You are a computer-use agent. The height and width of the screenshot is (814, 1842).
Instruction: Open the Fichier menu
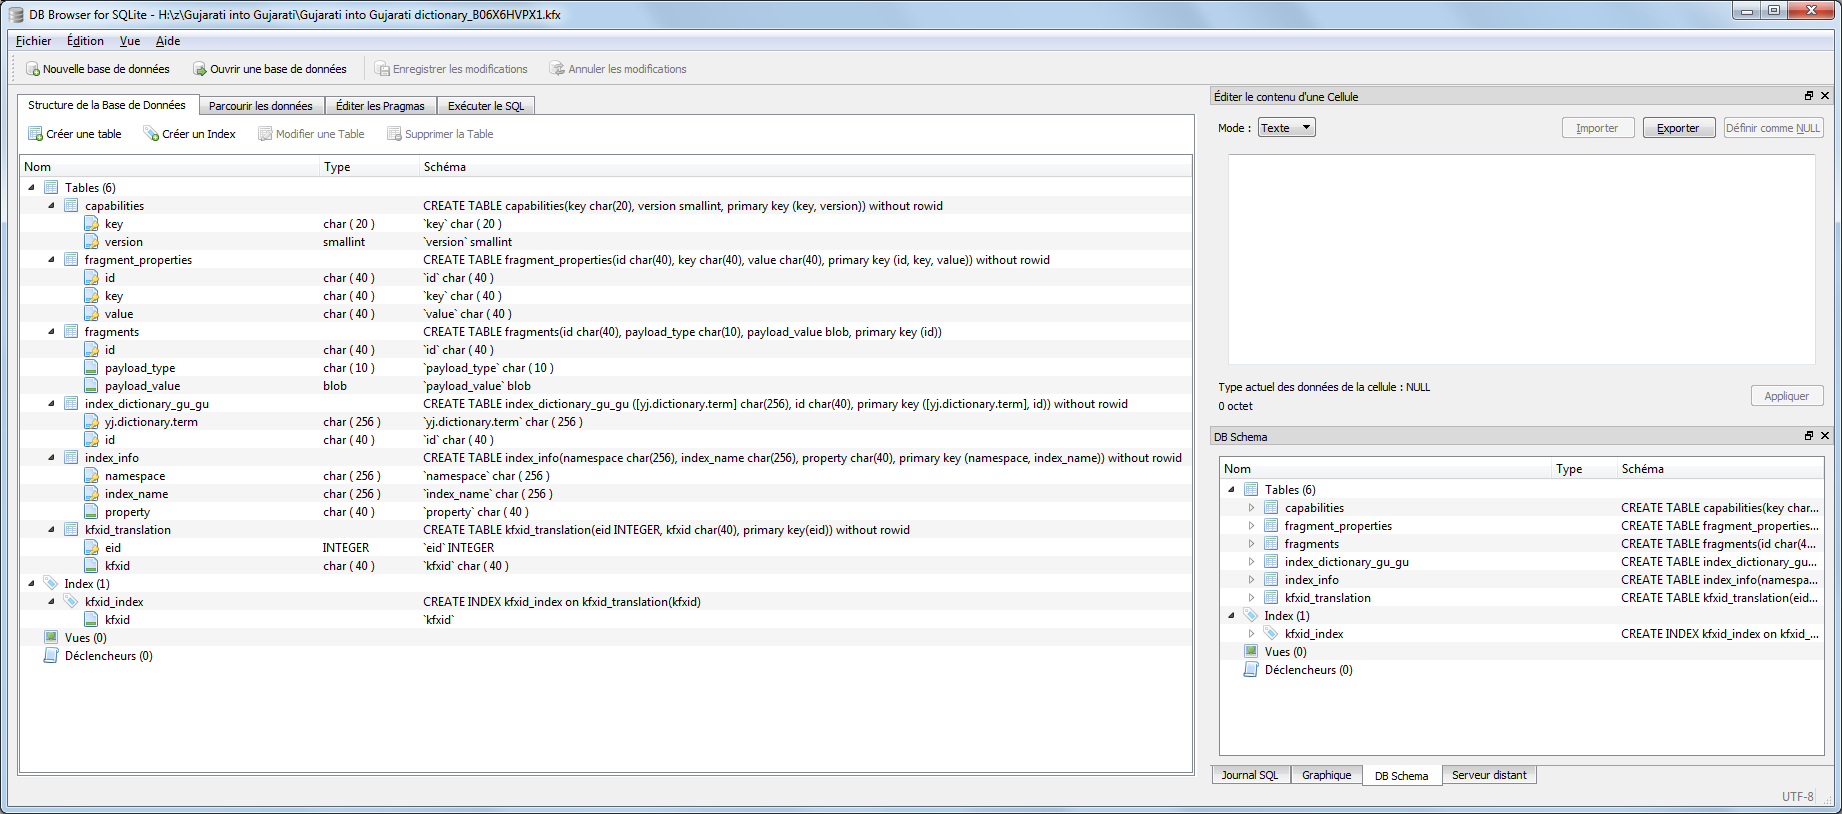pos(33,41)
